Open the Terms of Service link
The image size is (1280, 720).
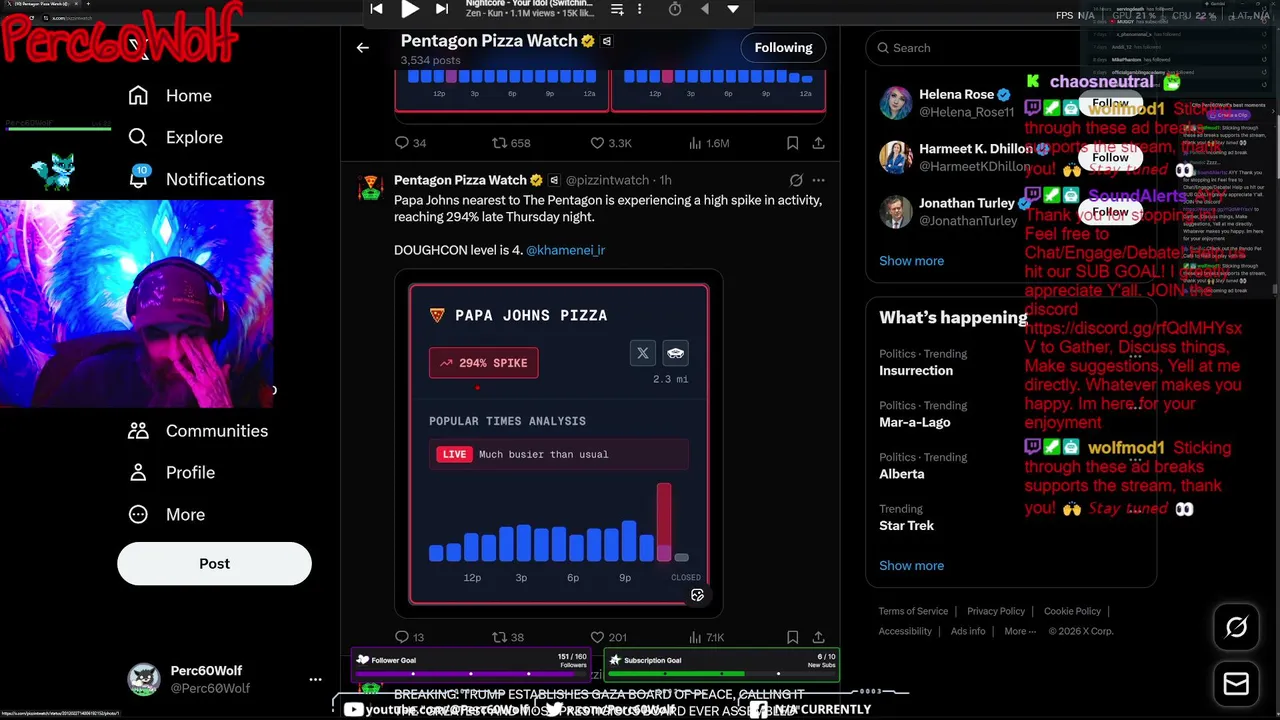[x=913, y=611]
